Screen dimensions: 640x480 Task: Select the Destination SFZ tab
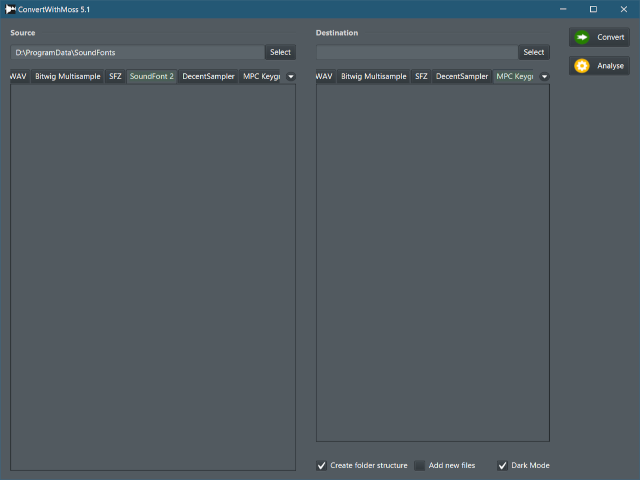[x=421, y=76]
